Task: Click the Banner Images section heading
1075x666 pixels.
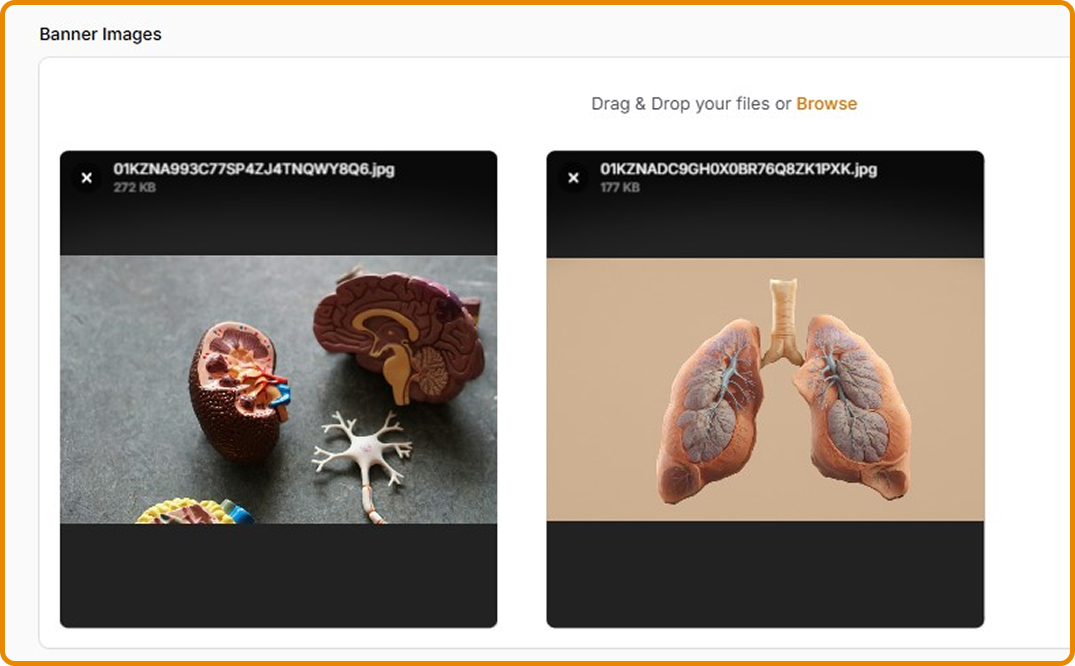Action: 100,34
